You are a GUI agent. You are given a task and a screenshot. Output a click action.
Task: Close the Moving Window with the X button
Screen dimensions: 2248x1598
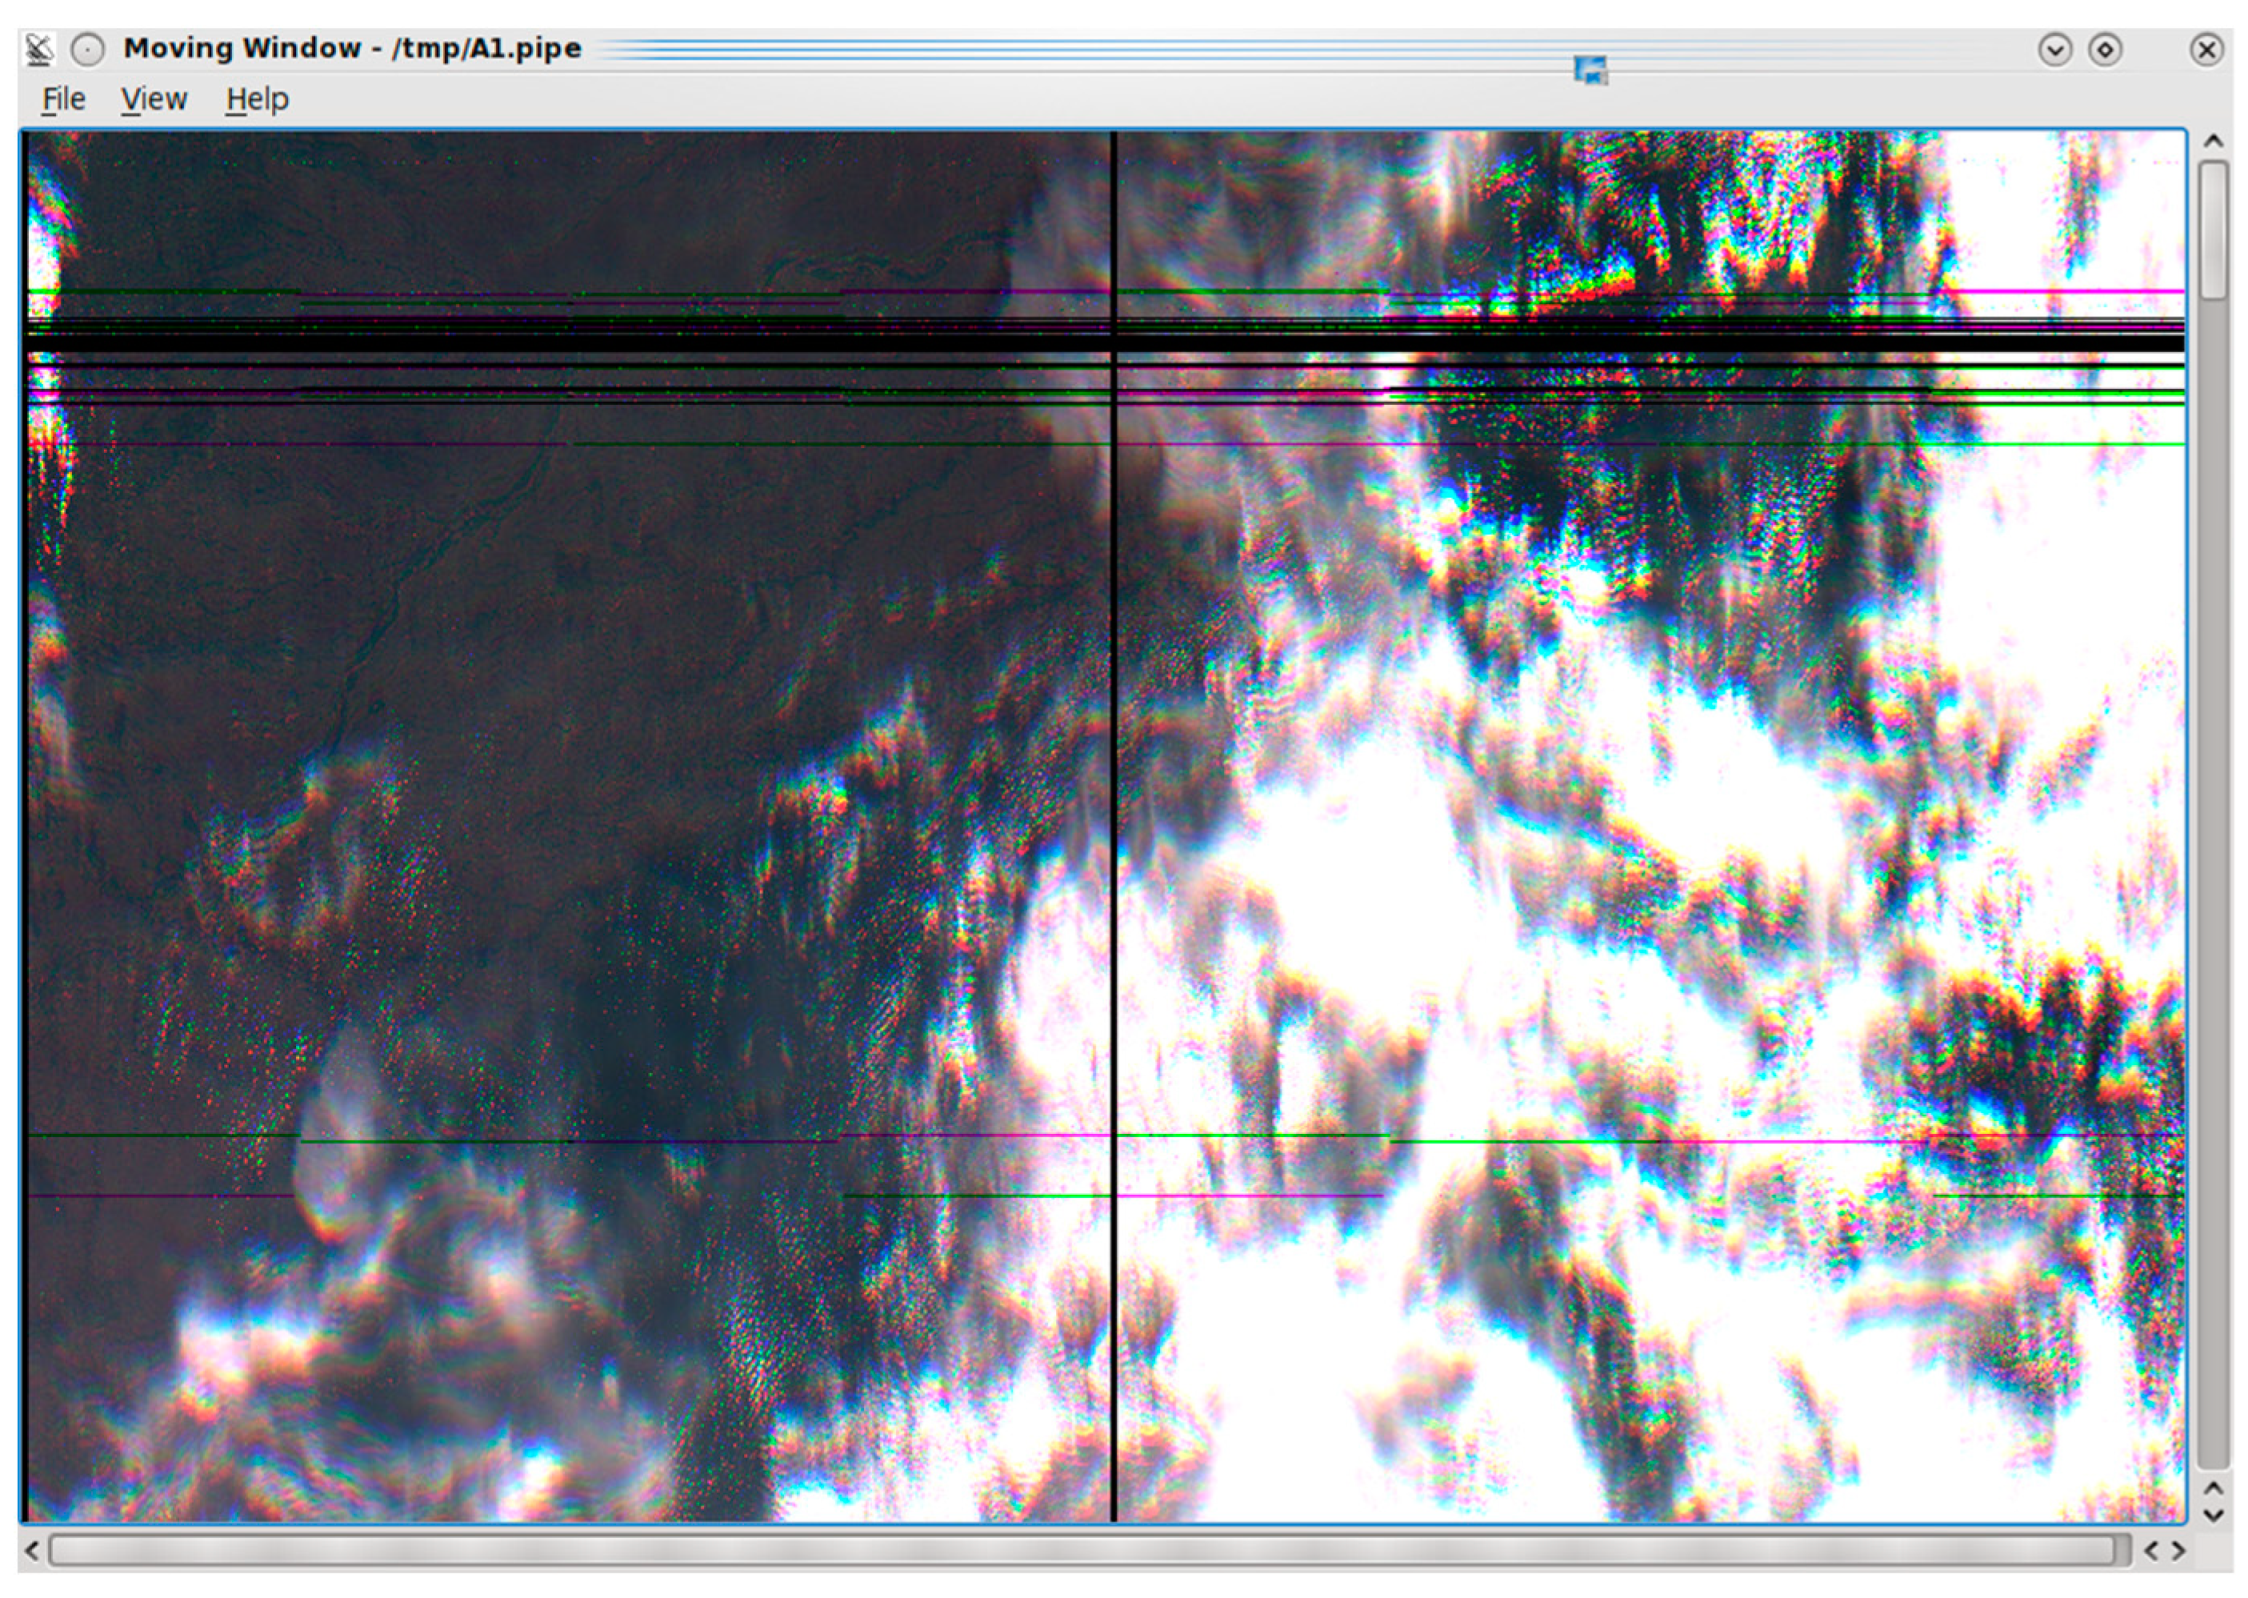pyautogui.click(x=2206, y=50)
